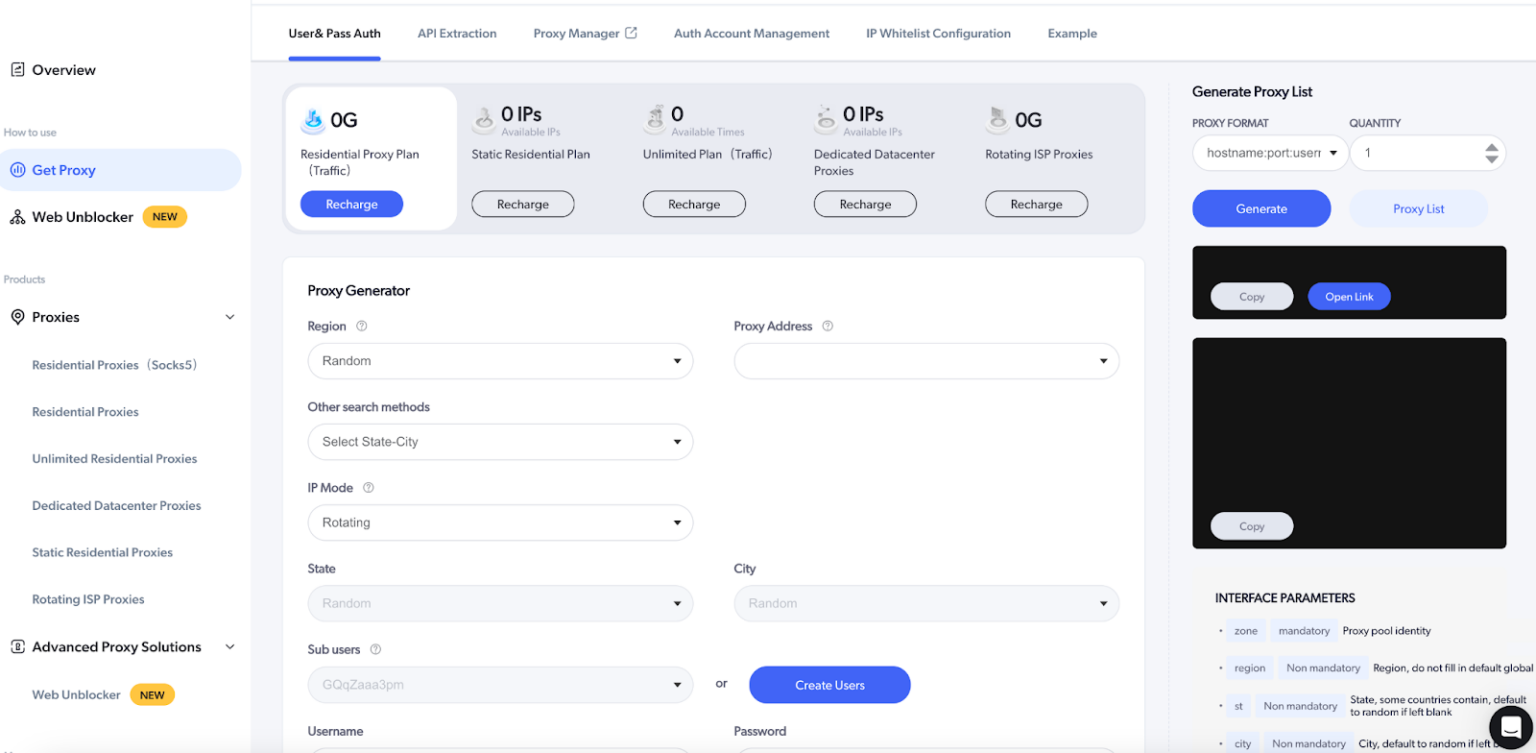Select the Get Proxy sidebar icon
This screenshot has width=1536, height=753.
(18, 169)
